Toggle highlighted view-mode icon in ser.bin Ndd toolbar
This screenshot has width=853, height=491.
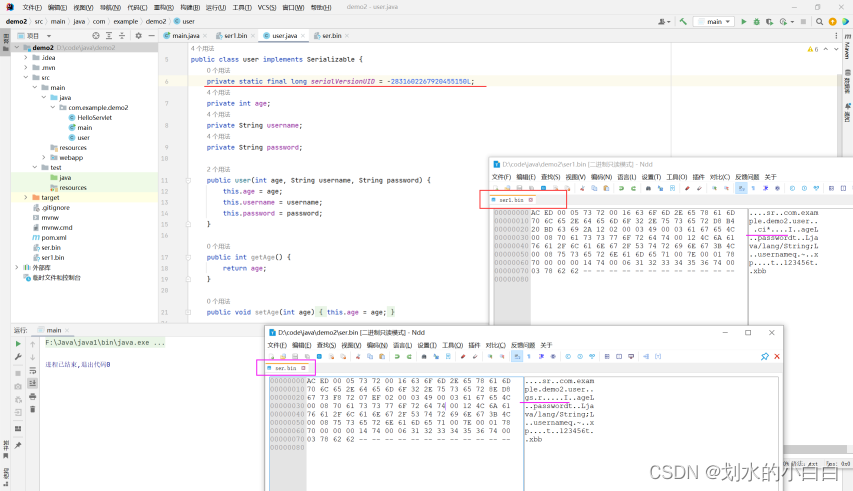pos(517,357)
